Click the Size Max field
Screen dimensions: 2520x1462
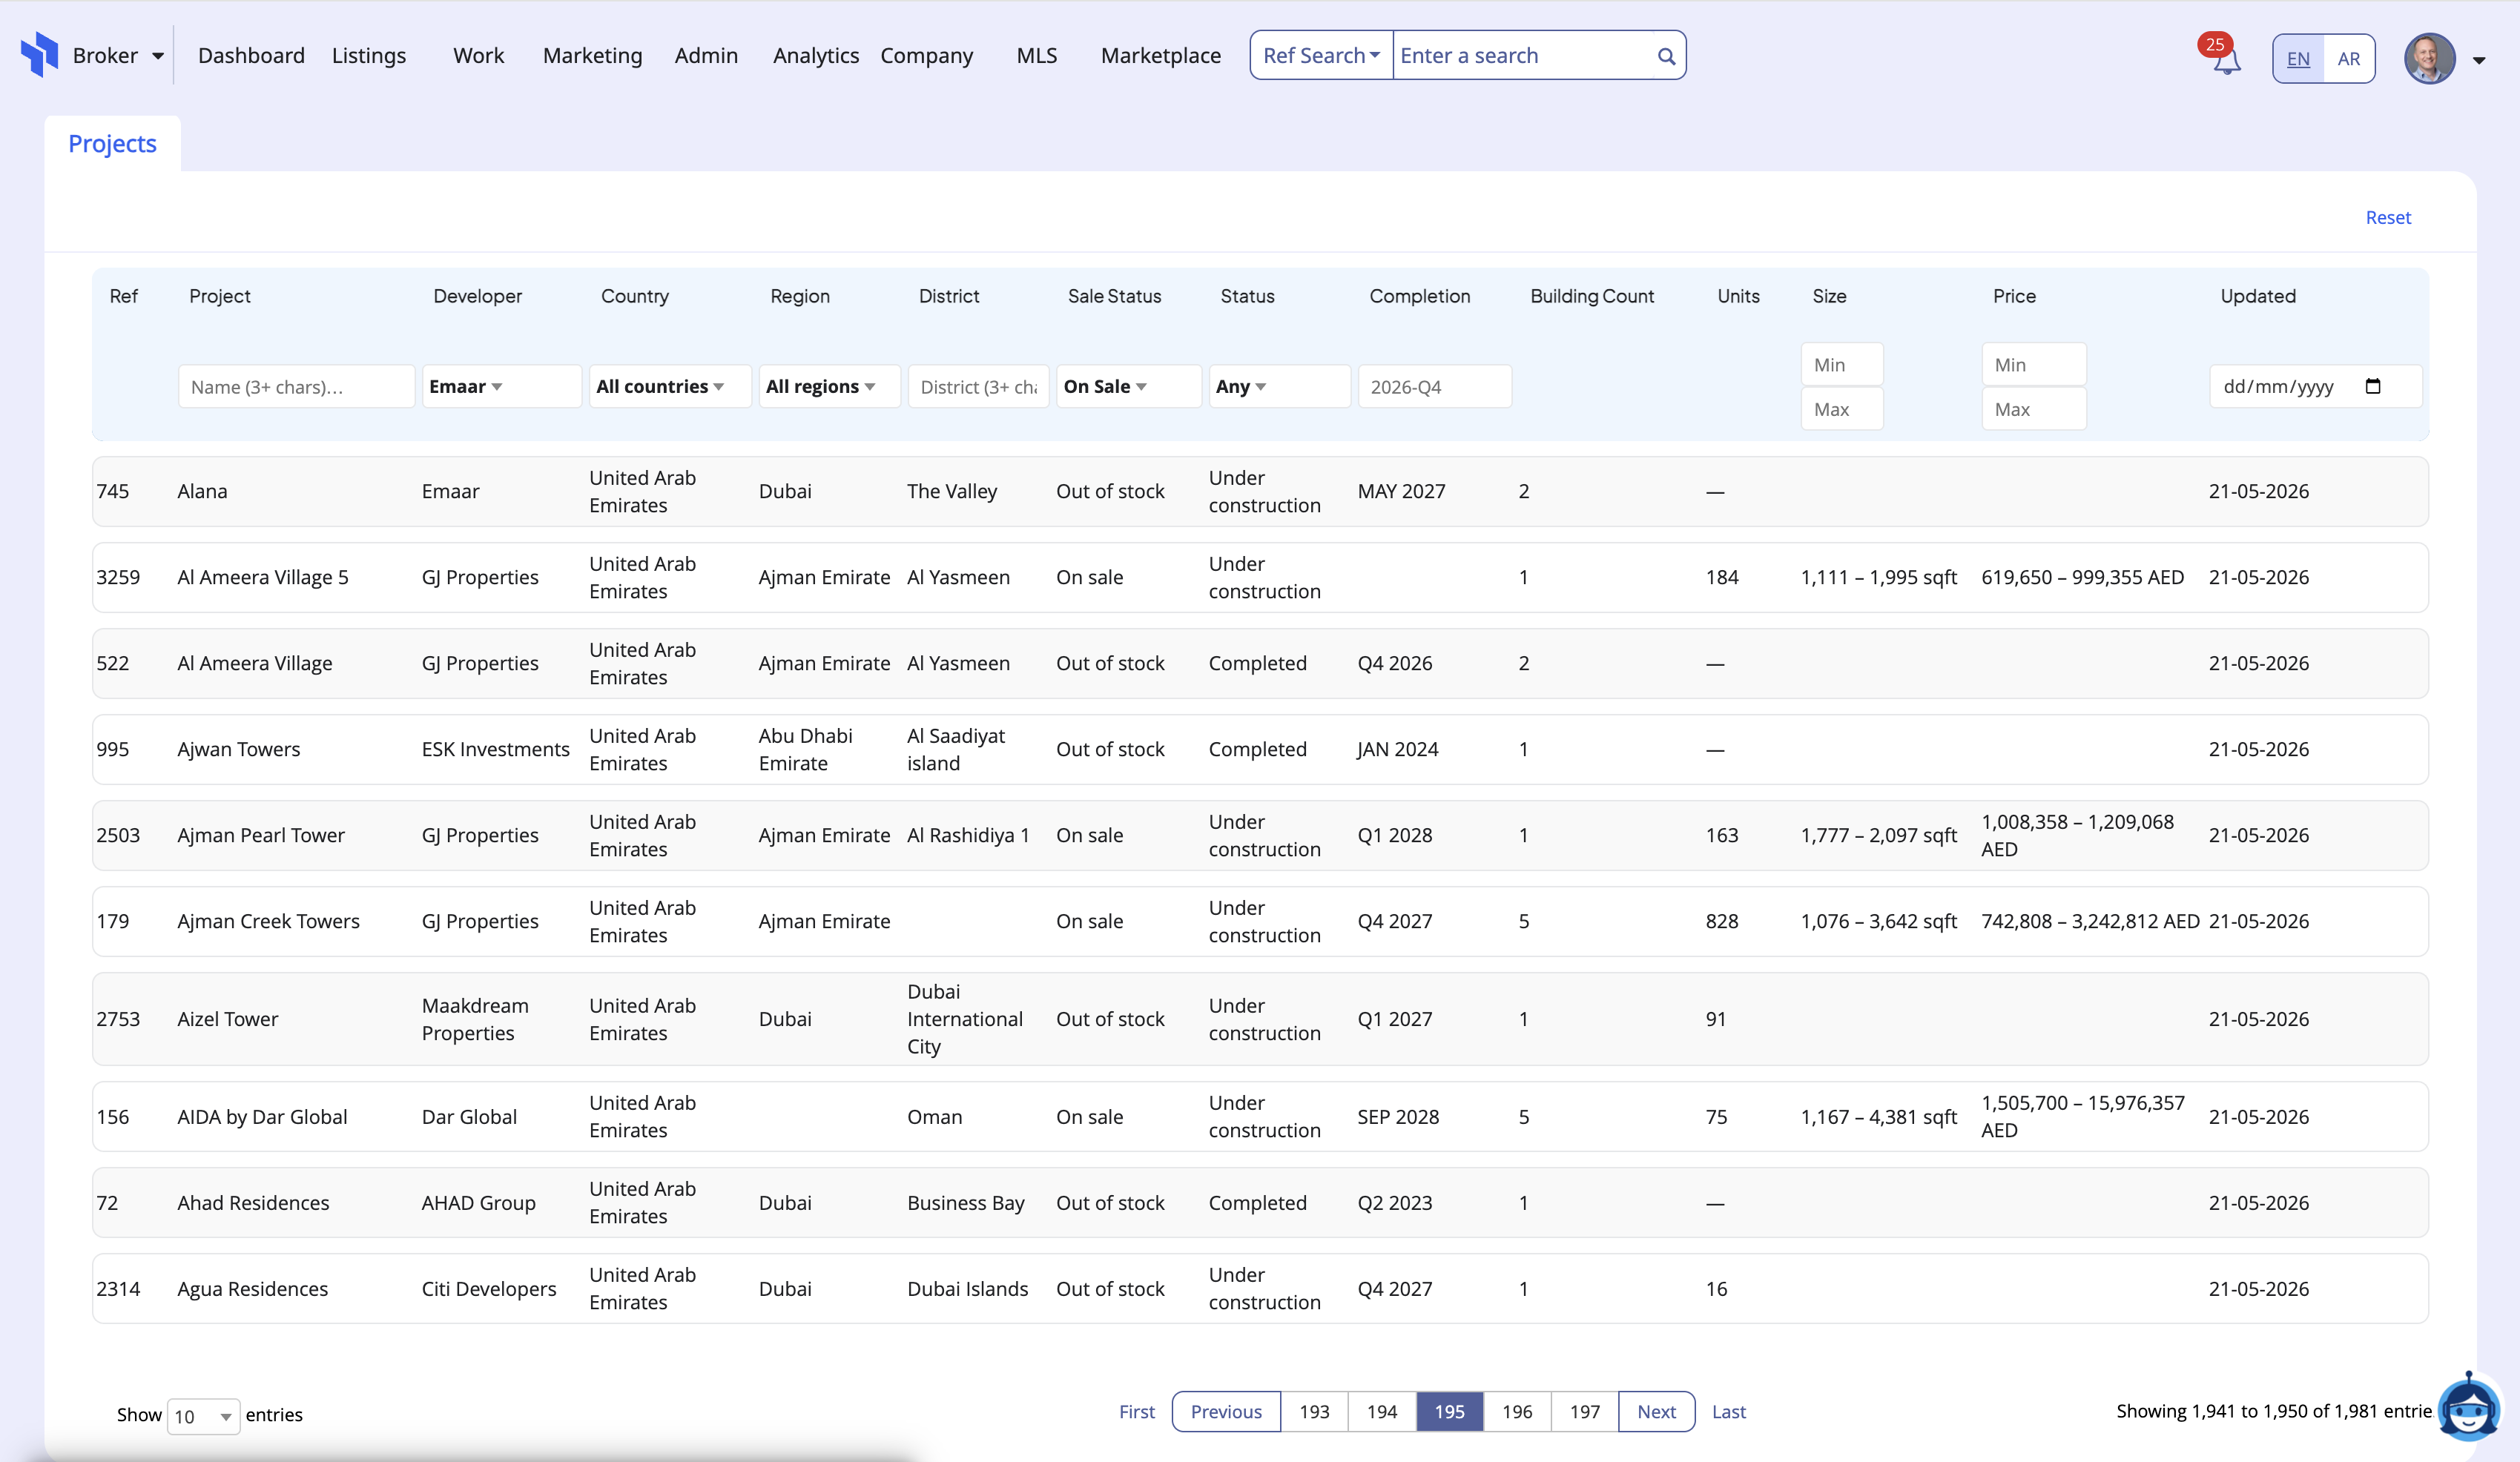1842,409
